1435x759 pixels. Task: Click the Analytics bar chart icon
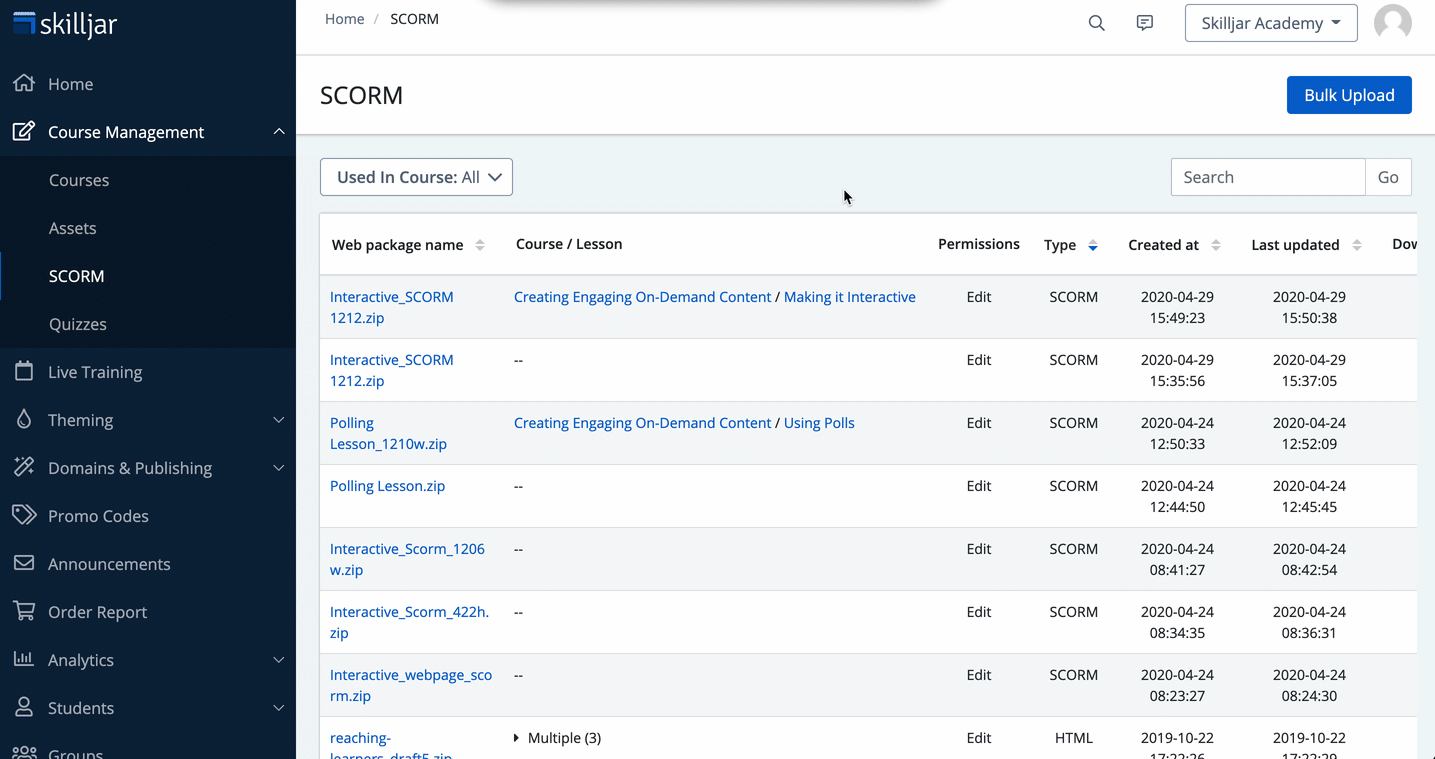(x=24, y=659)
